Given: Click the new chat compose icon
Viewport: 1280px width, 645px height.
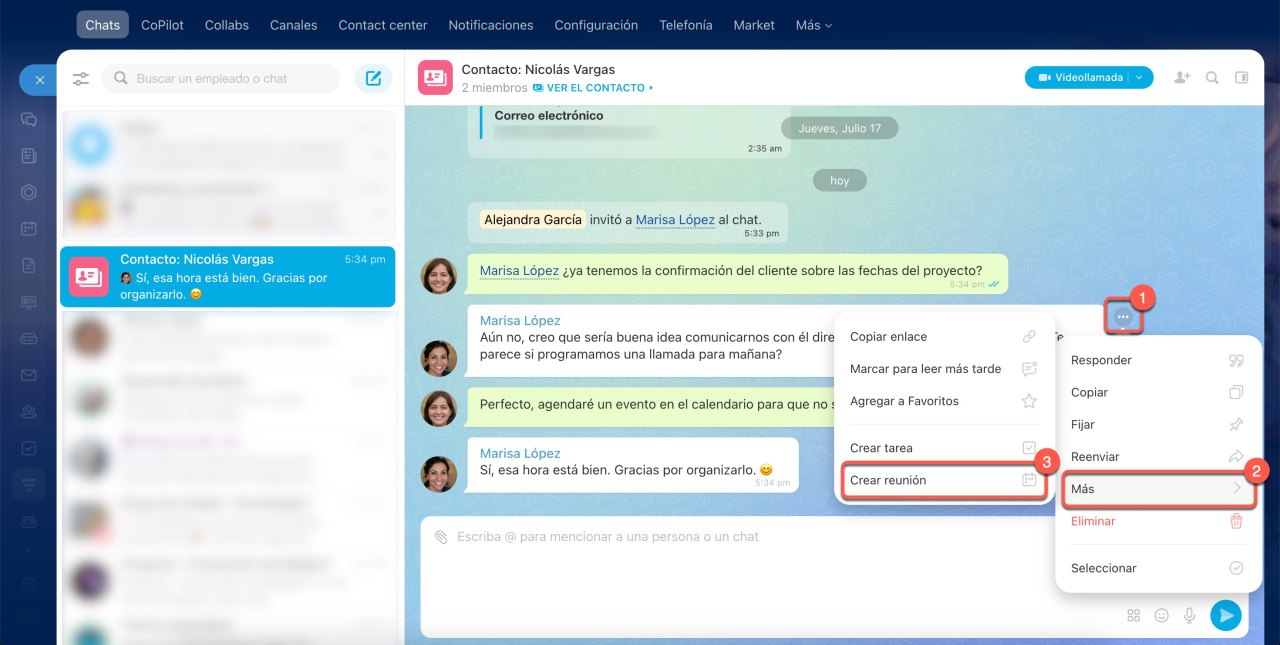Looking at the screenshot, I should point(373,78).
